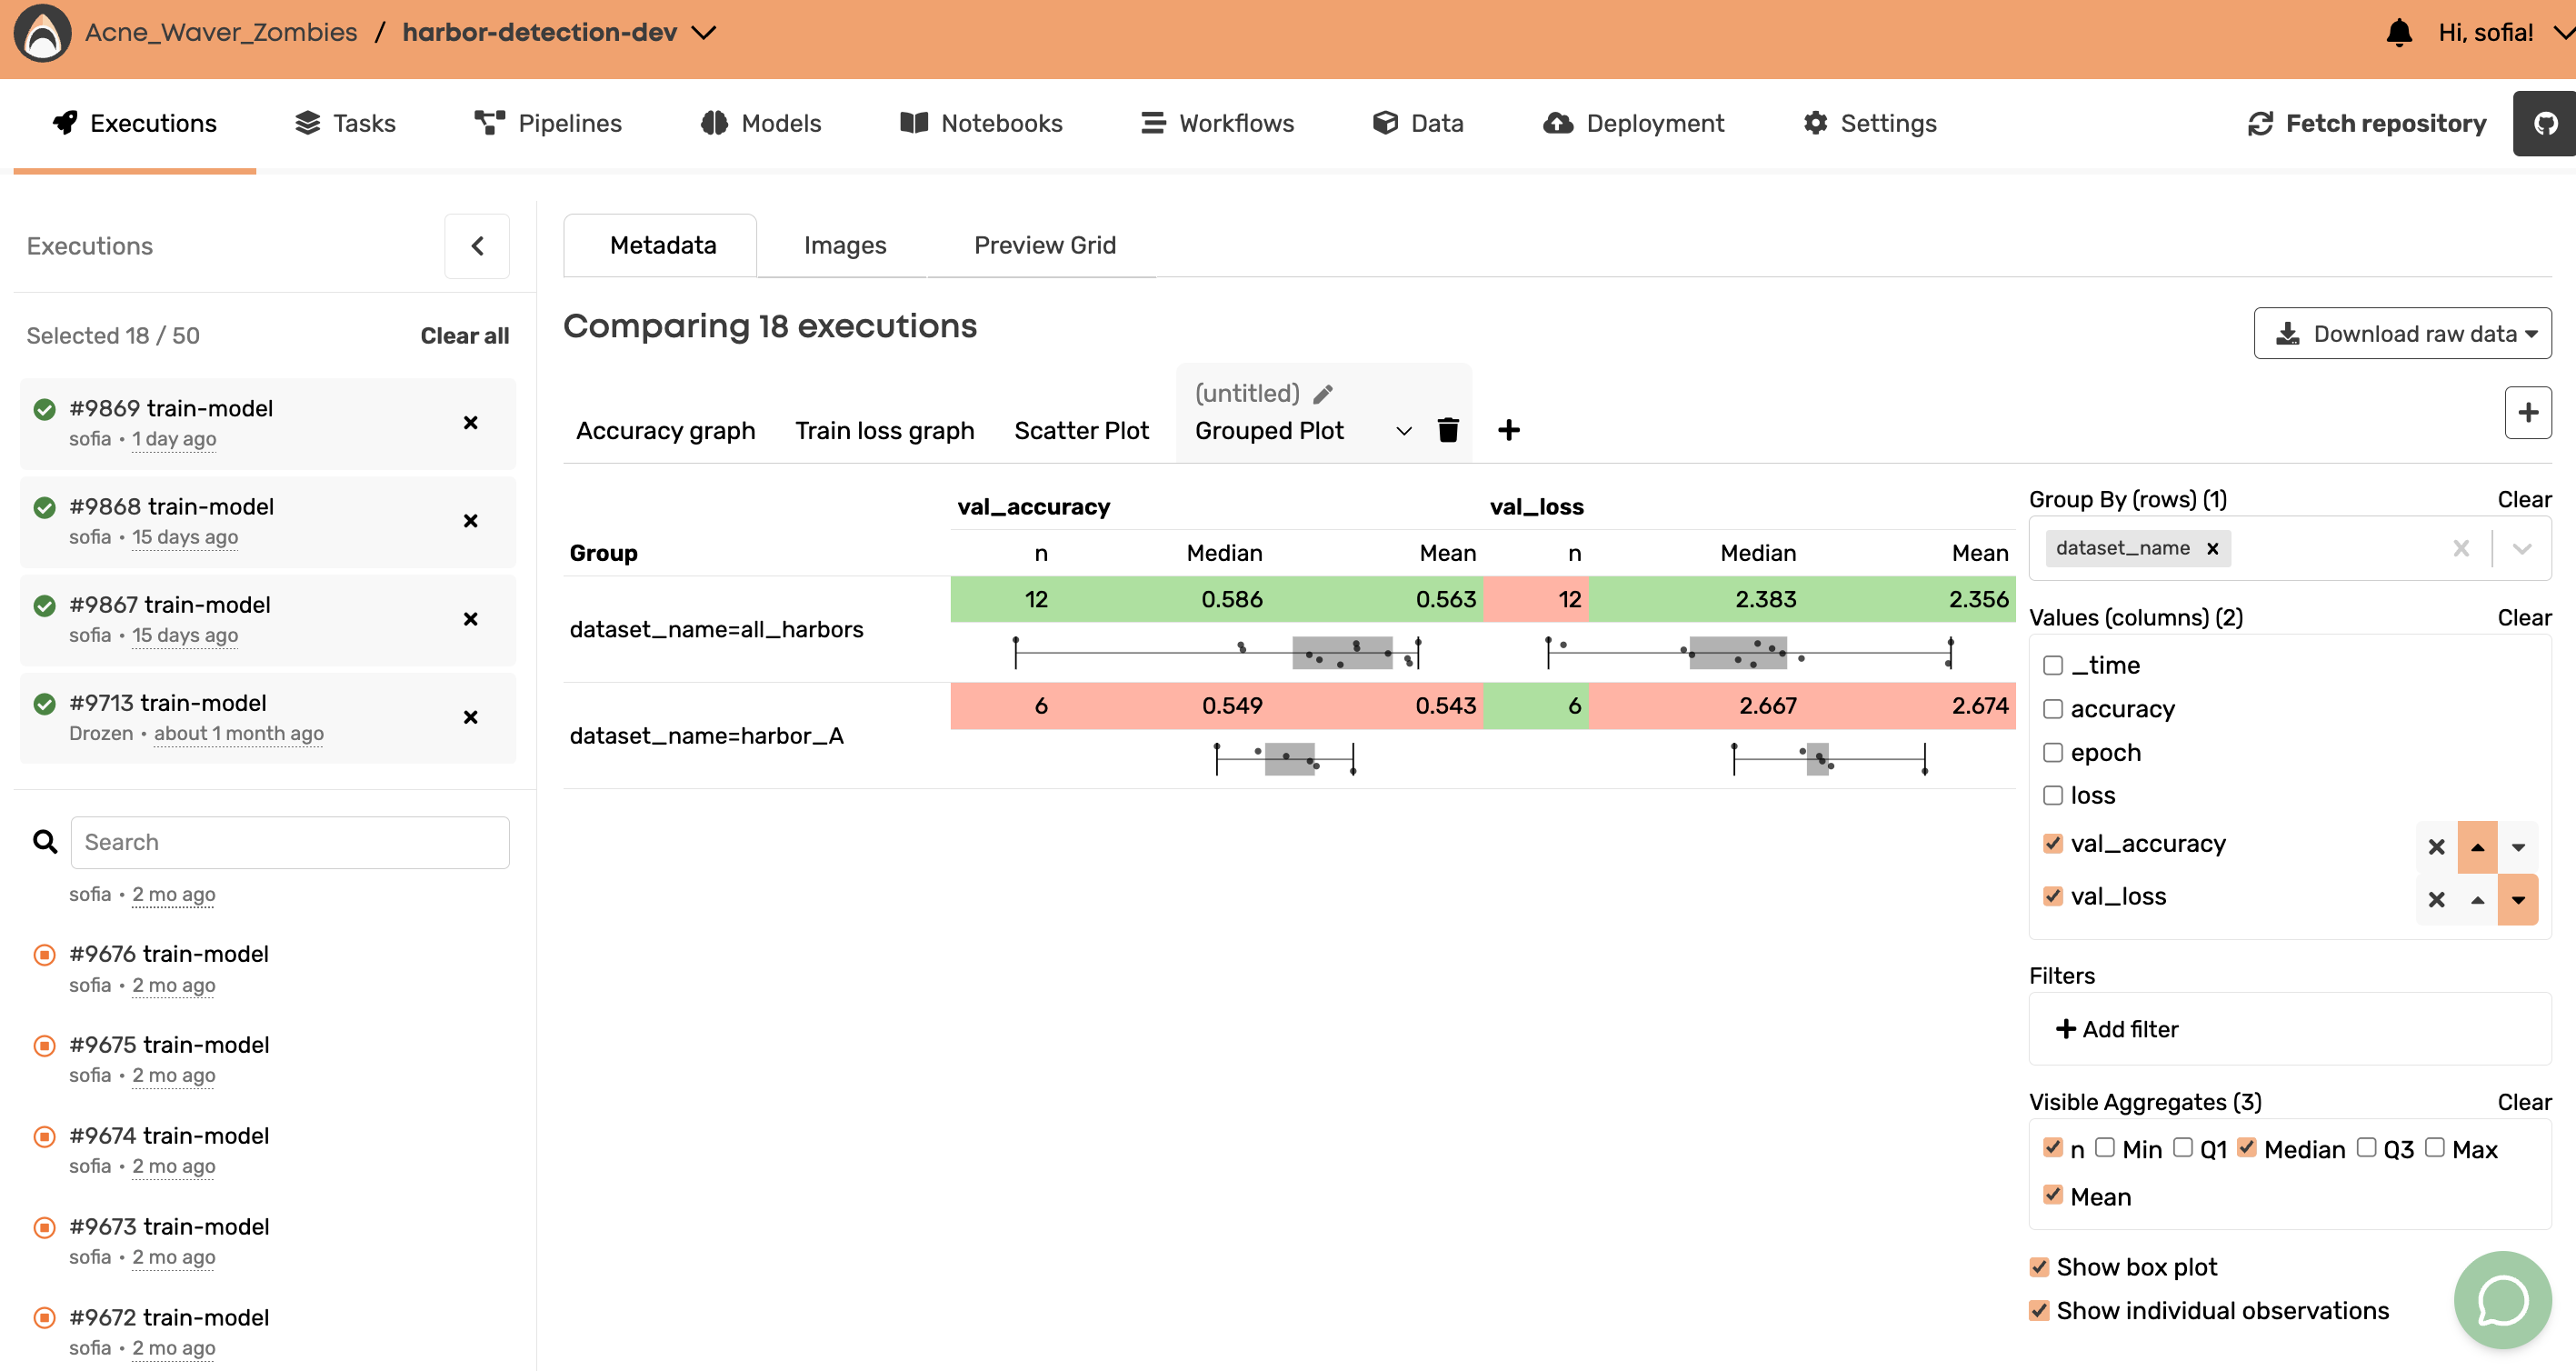
Task: Uncheck the Median aggregate
Action: tap(2246, 1148)
